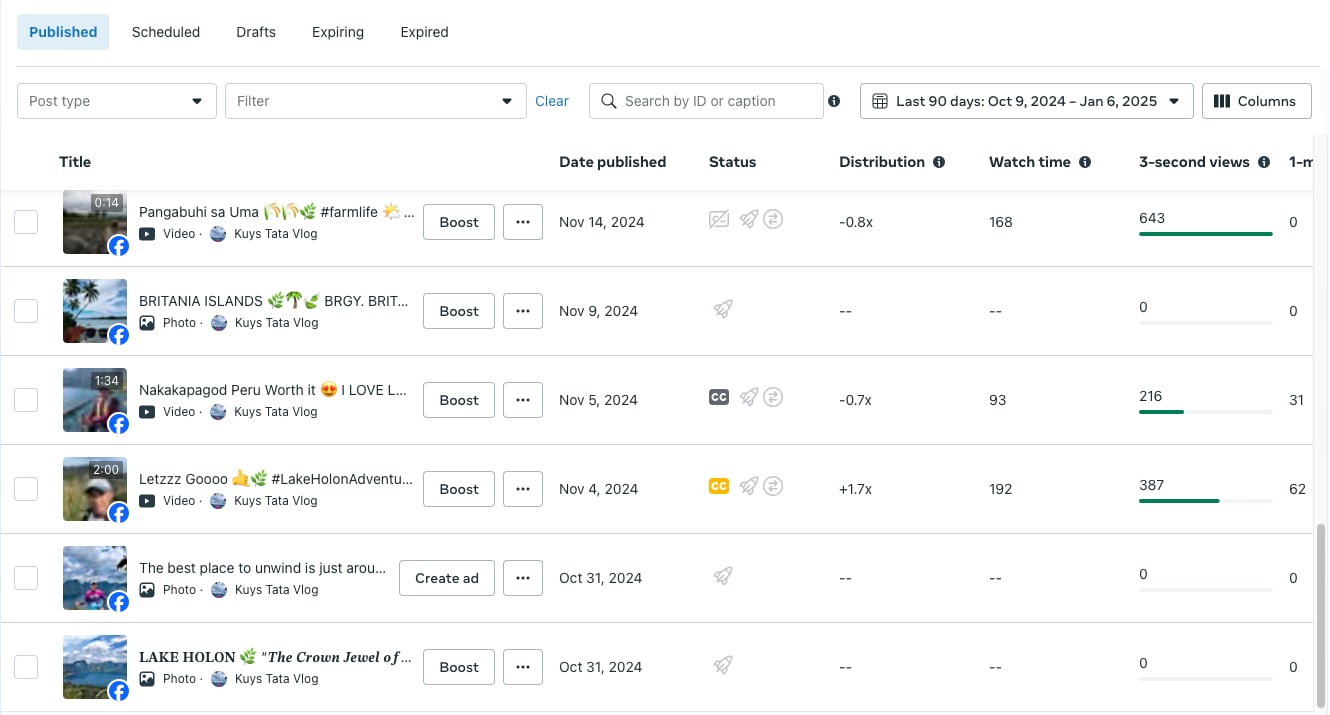Click crosspost icon on Nov 14 video row
The image size is (1330, 715).
click(773, 219)
